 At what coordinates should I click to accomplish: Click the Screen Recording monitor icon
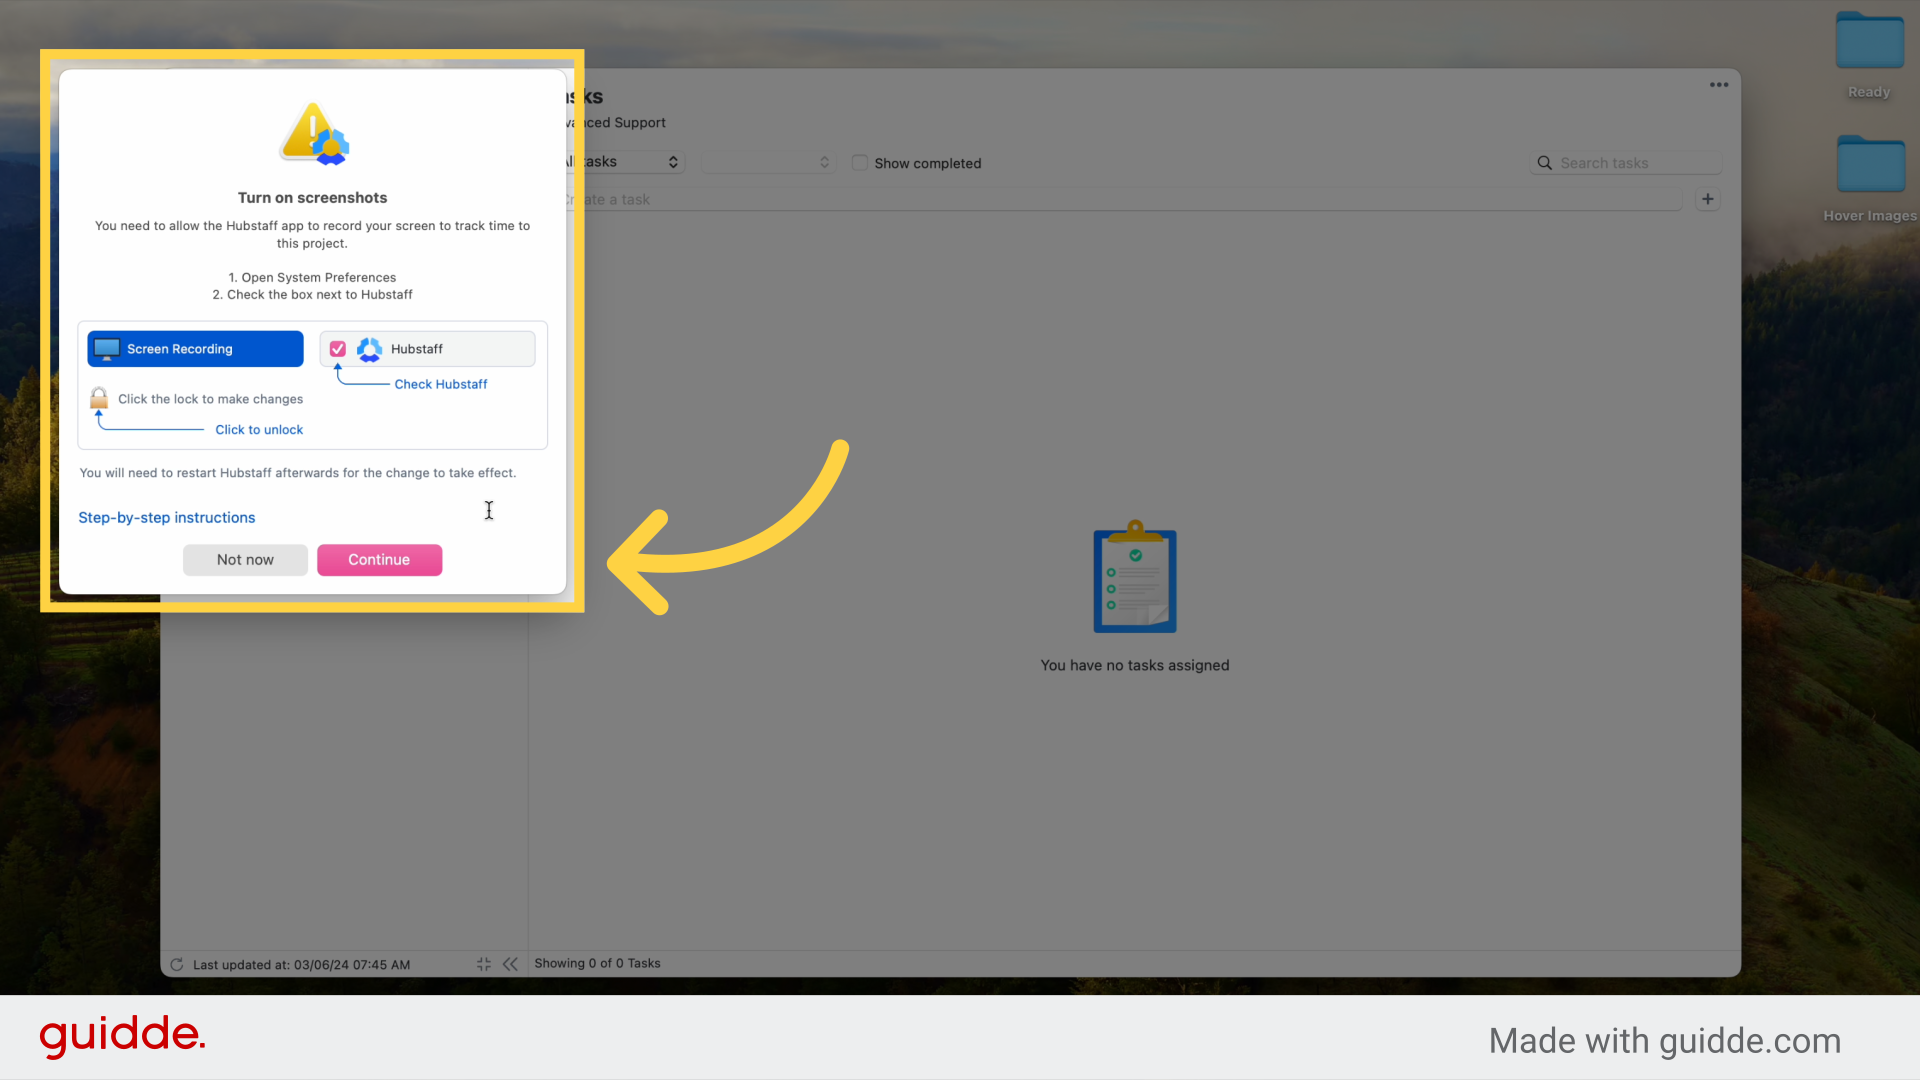pos(107,349)
